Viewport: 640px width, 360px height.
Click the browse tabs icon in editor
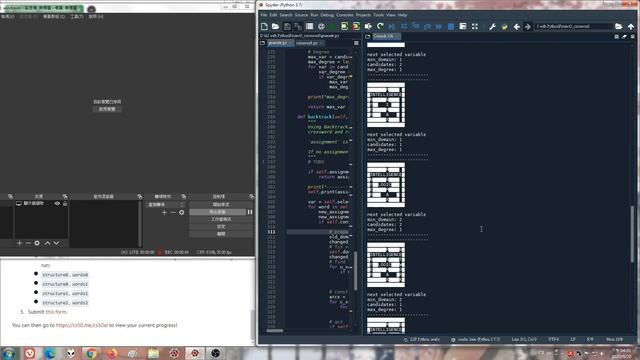(262, 43)
